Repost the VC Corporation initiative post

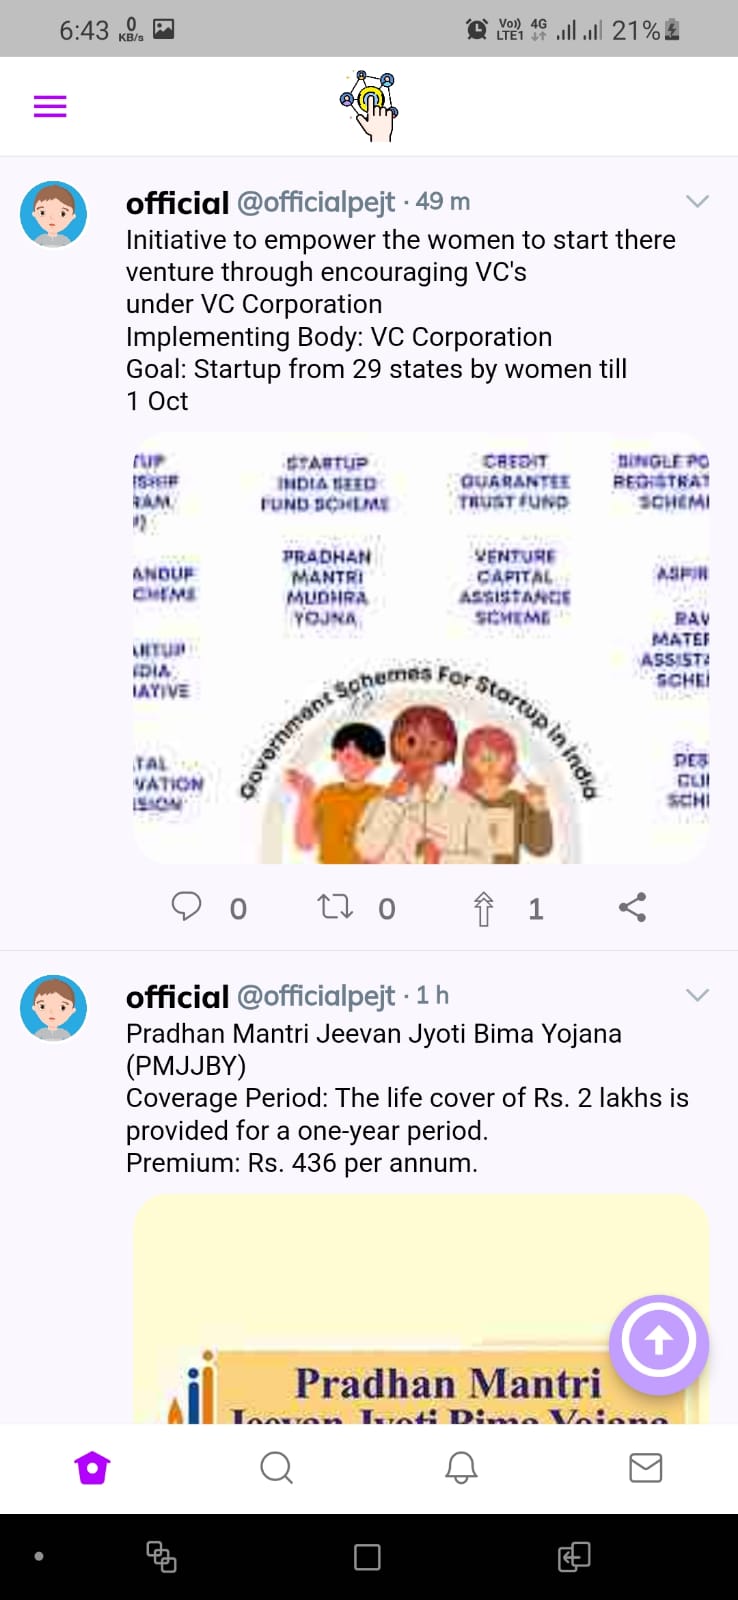tap(335, 906)
